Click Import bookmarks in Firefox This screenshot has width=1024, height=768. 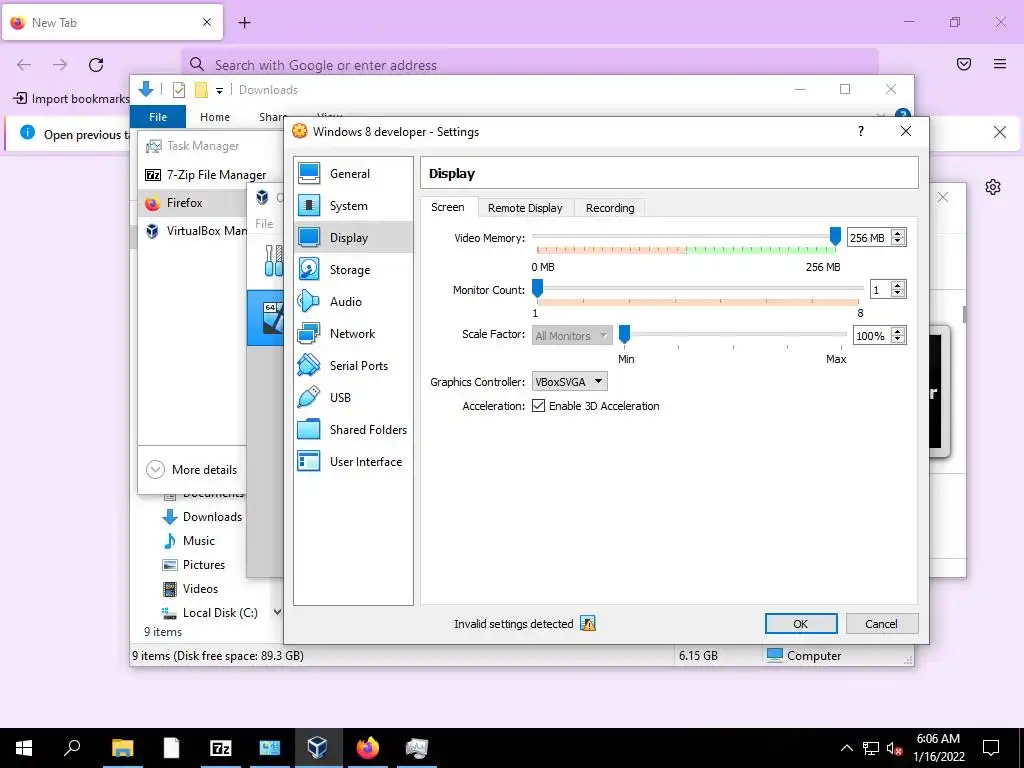72,99
